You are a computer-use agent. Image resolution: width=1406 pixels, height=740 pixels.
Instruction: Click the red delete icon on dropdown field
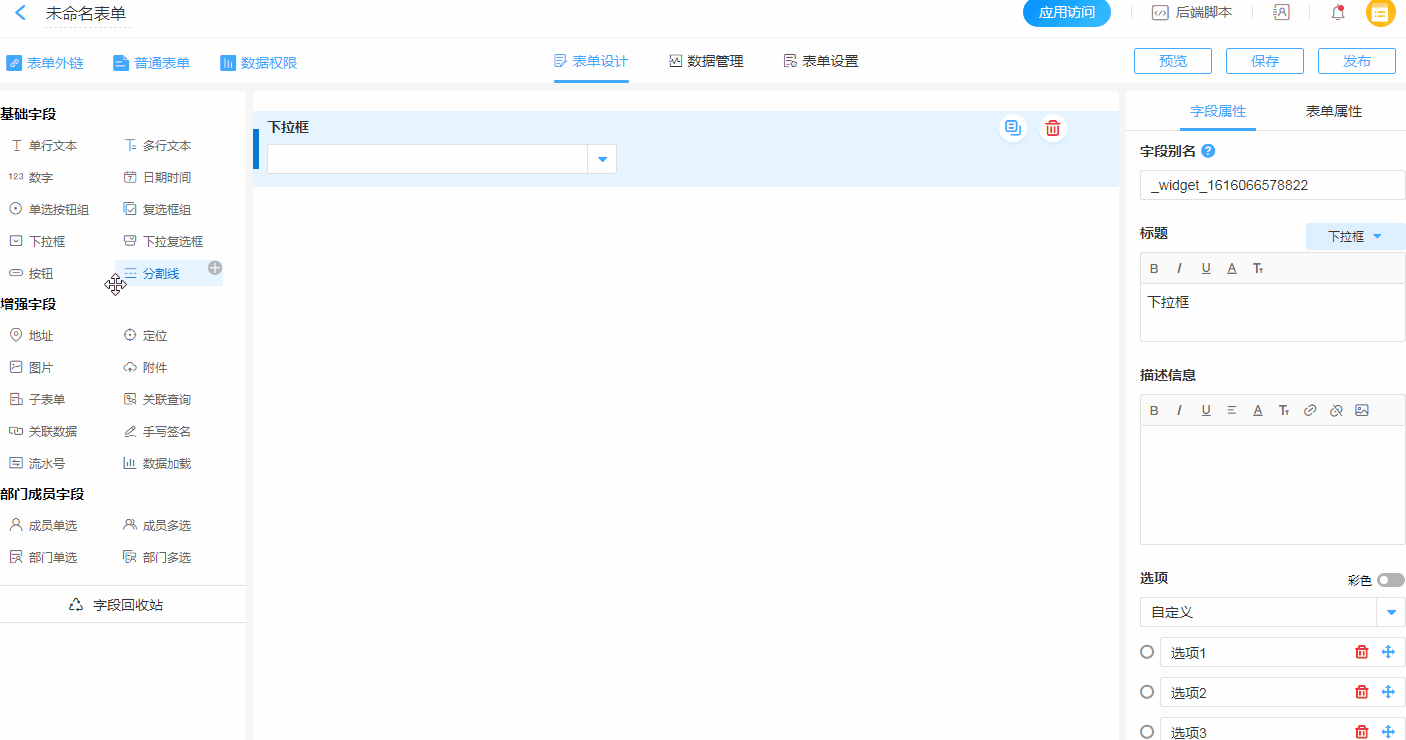click(x=1052, y=128)
